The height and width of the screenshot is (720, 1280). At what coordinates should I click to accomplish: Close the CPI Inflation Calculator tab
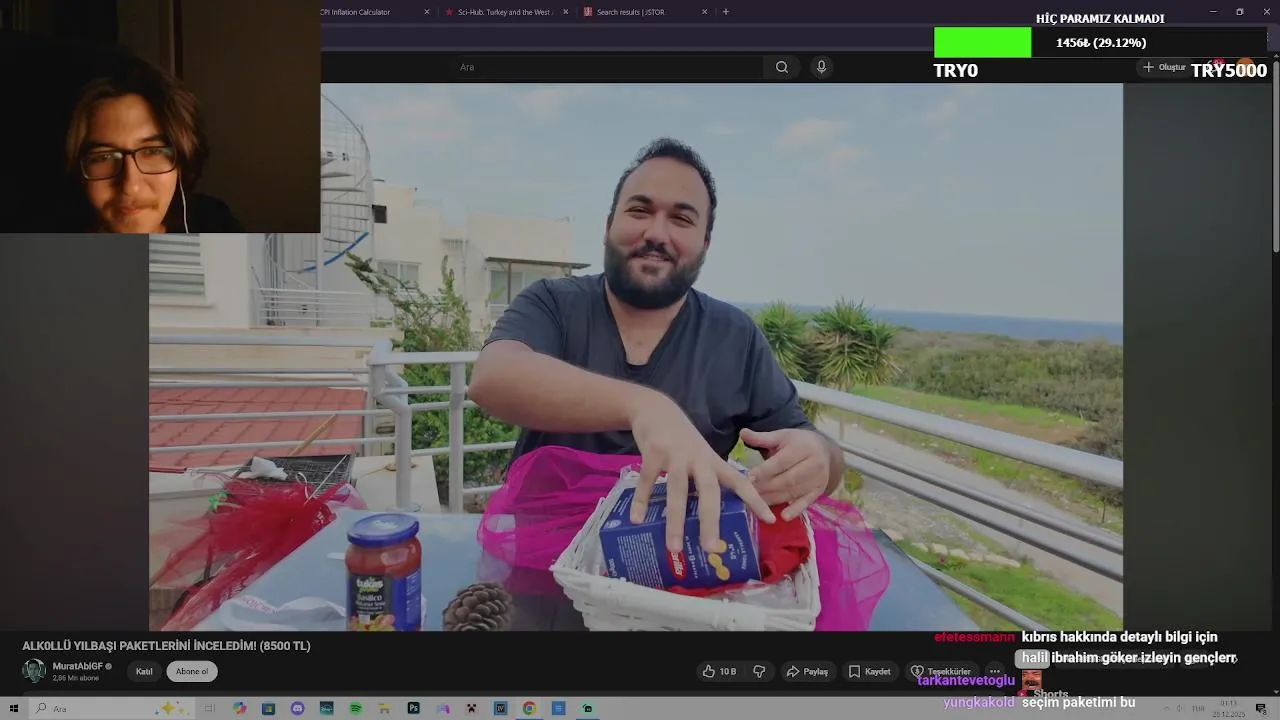tap(427, 12)
